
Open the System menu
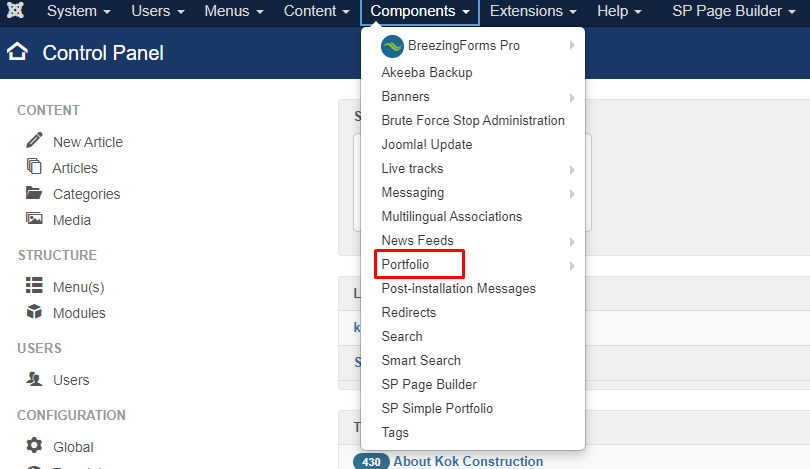79,11
